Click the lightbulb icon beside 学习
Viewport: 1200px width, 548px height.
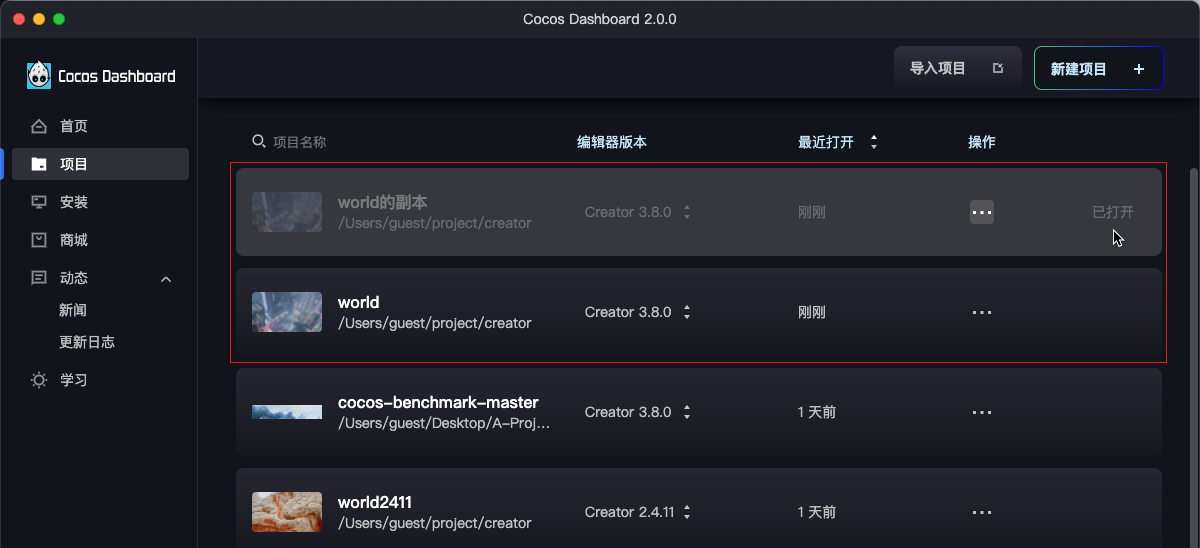[x=39, y=380]
